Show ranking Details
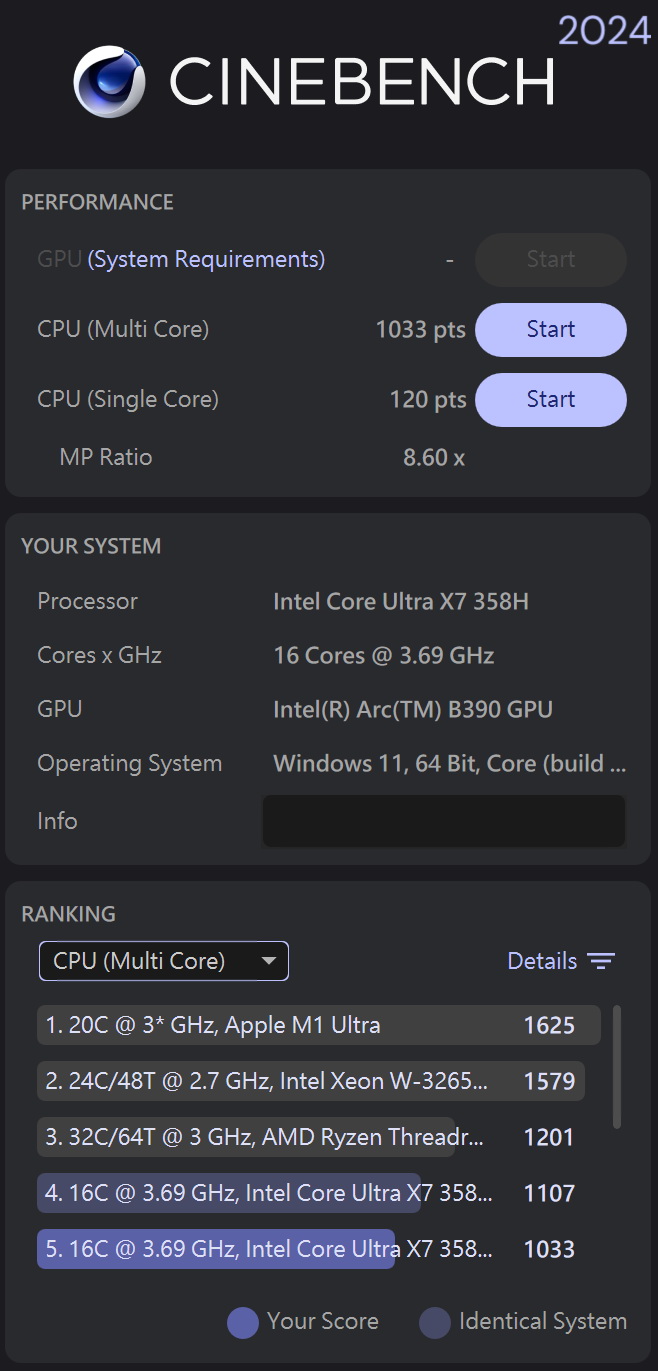The image size is (658, 1371). [542, 962]
